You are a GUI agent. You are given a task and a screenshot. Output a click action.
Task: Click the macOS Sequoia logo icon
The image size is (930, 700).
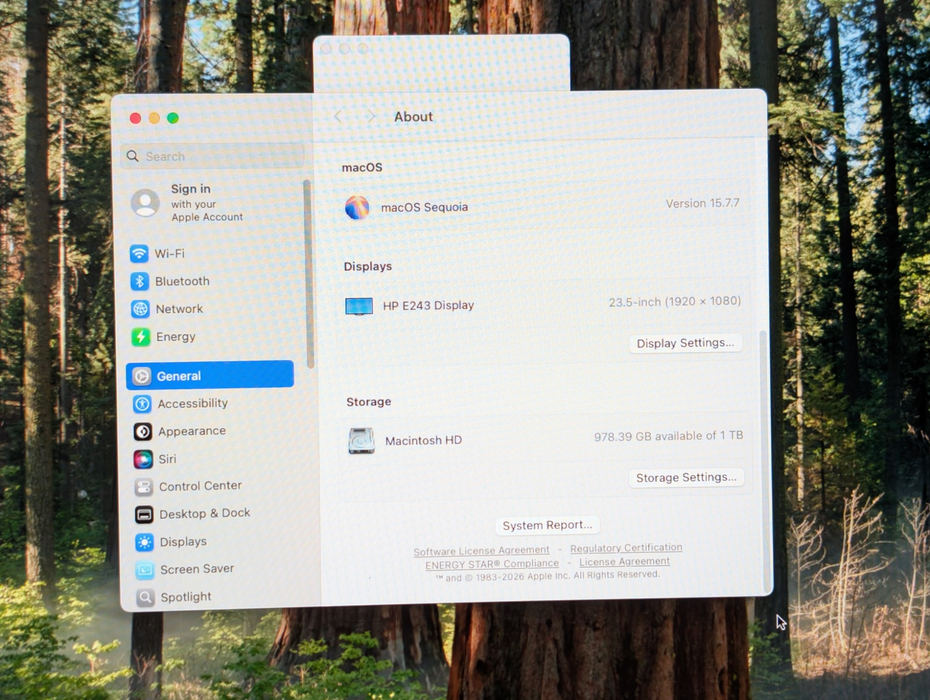(x=357, y=208)
